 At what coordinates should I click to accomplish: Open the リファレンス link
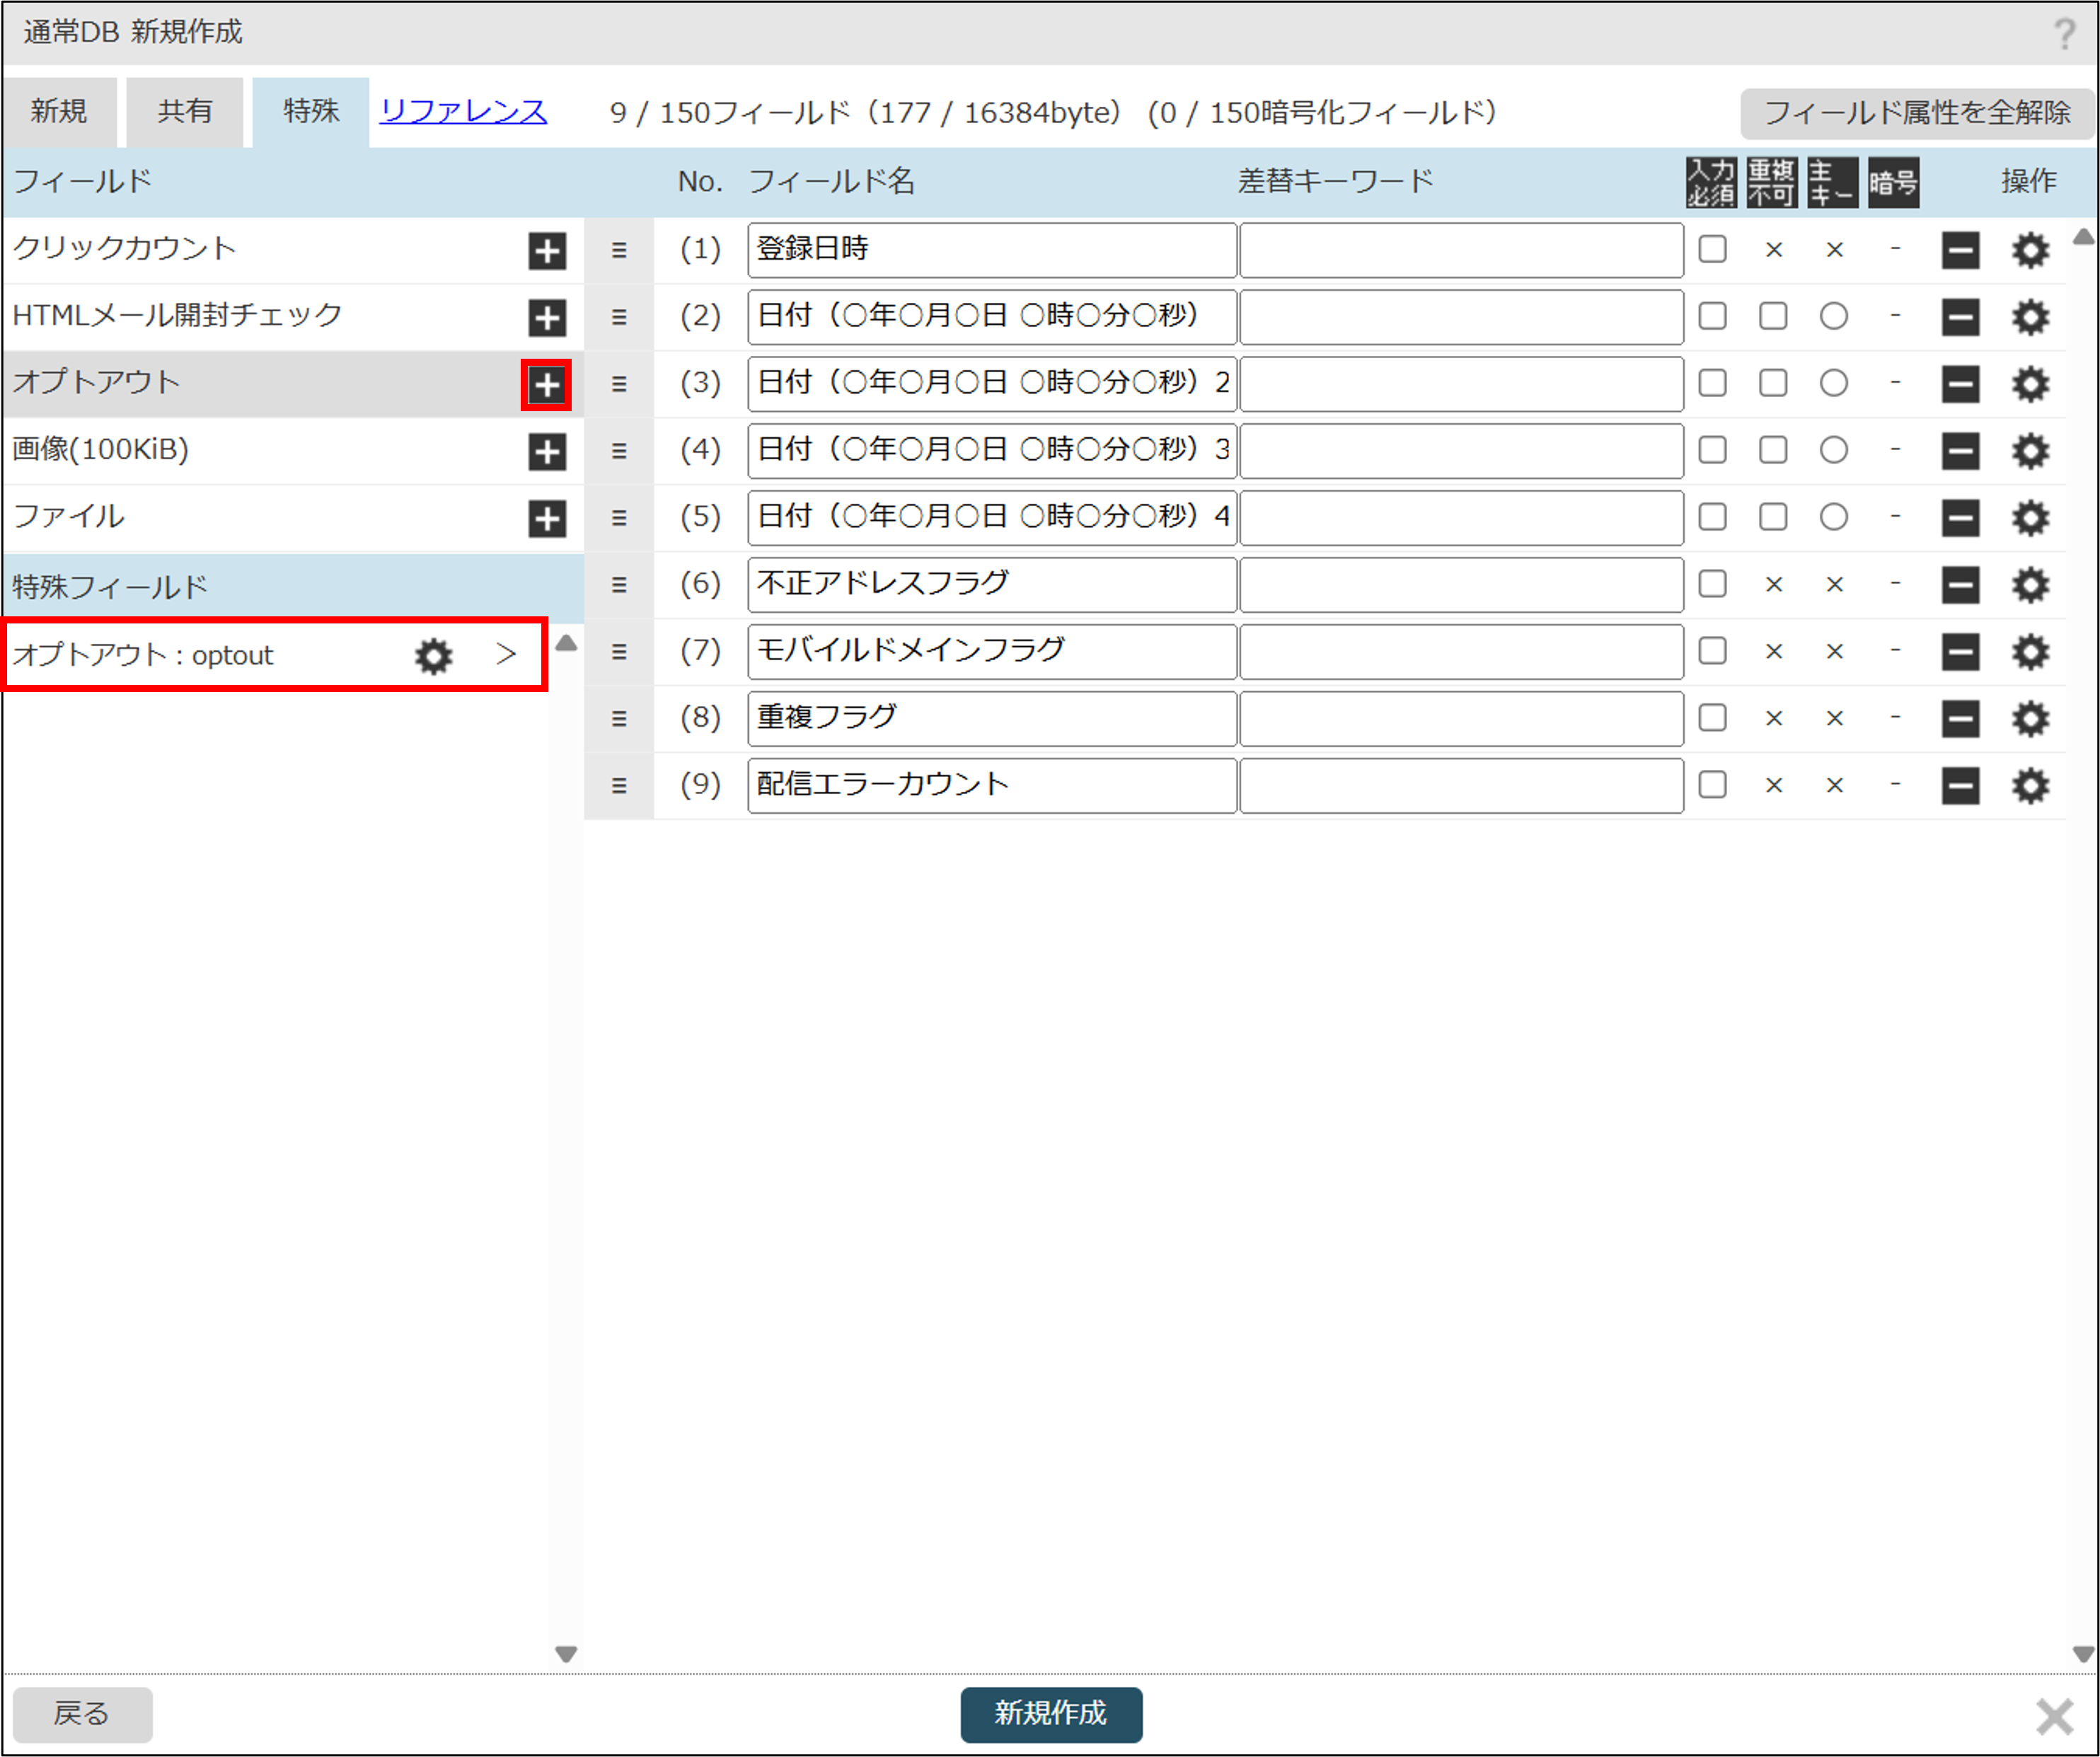[463, 112]
